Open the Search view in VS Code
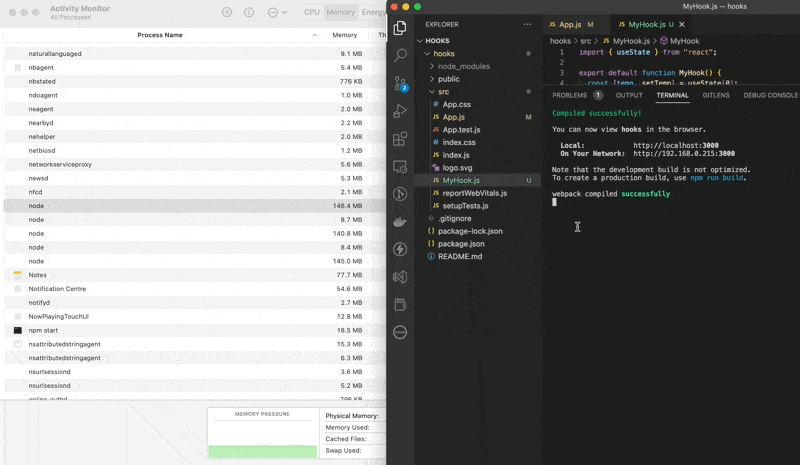Viewport: 800px width, 465px height. (x=400, y=55)
